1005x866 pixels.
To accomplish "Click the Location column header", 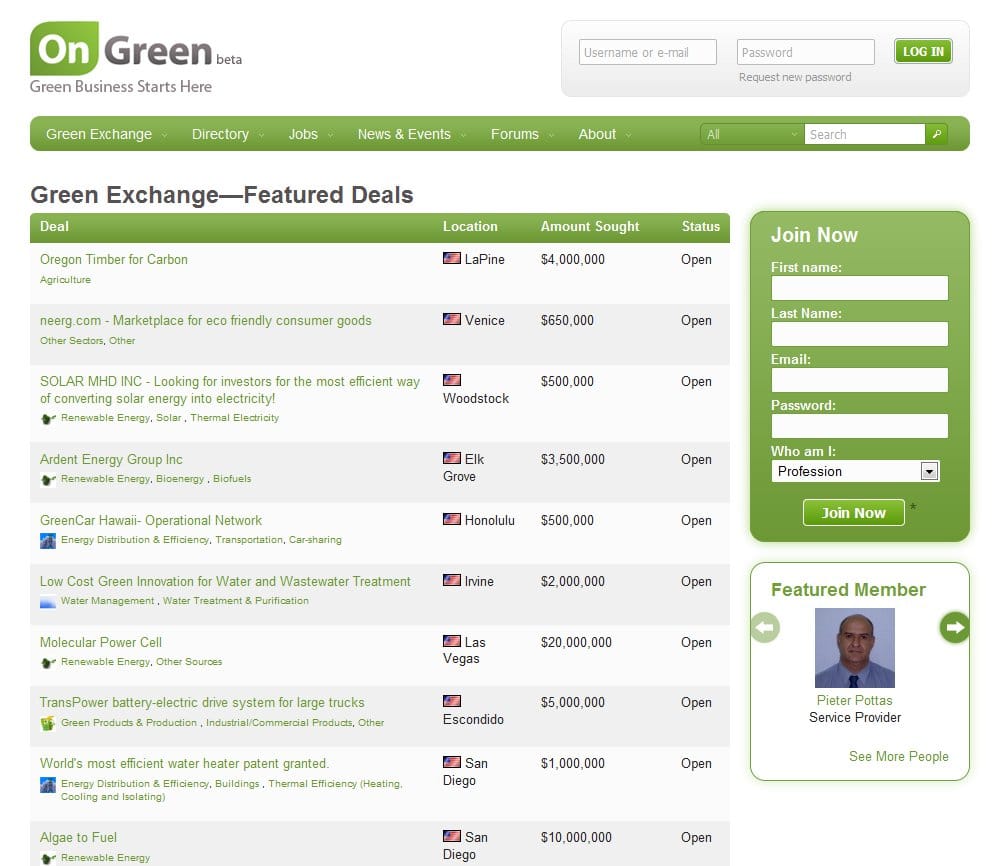I will 470,226.
